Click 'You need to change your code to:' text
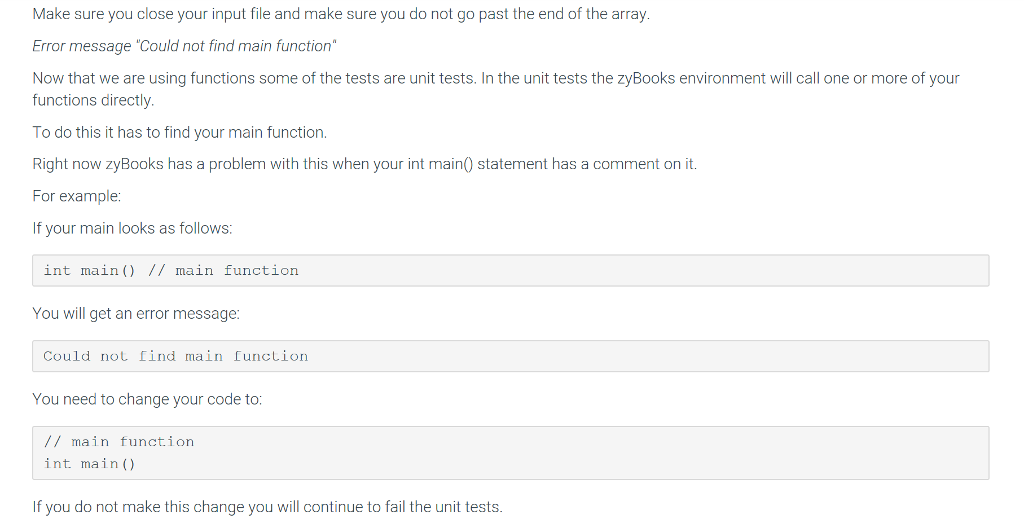Viewport: 1024px width, 519px height. (147, 400)
